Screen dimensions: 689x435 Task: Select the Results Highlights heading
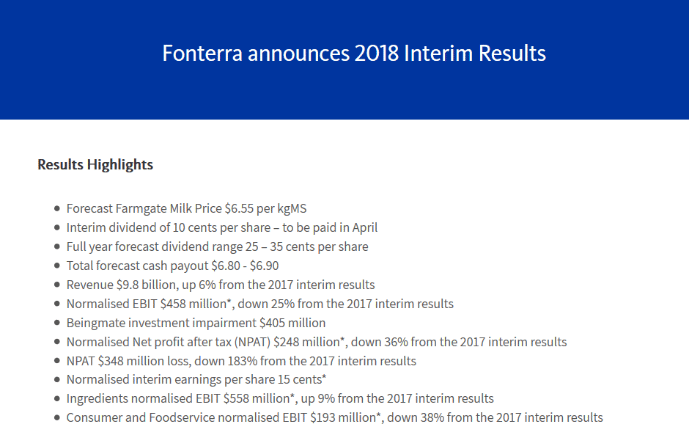(x=95, y=163)
